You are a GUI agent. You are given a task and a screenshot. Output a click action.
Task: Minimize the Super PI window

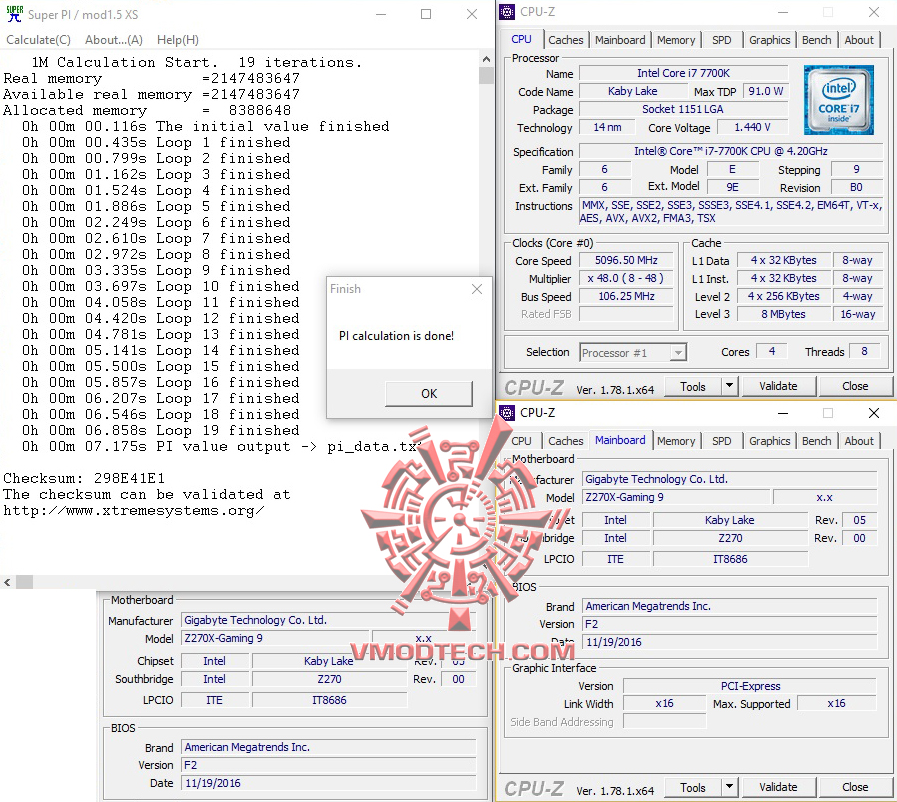click(381, 14)
